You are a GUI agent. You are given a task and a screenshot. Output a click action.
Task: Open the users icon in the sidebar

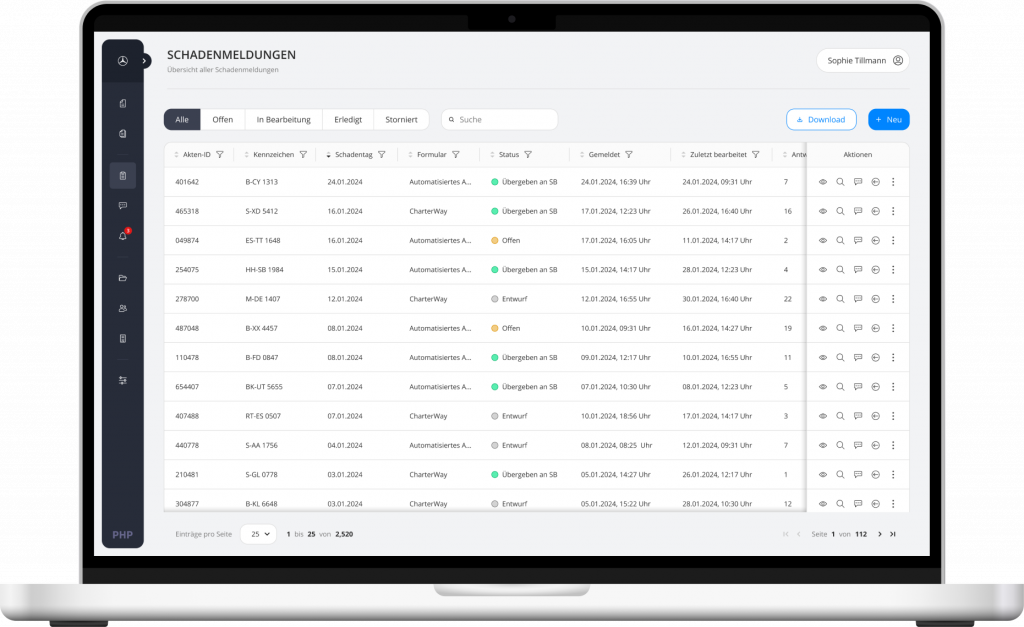pos(123,308)
